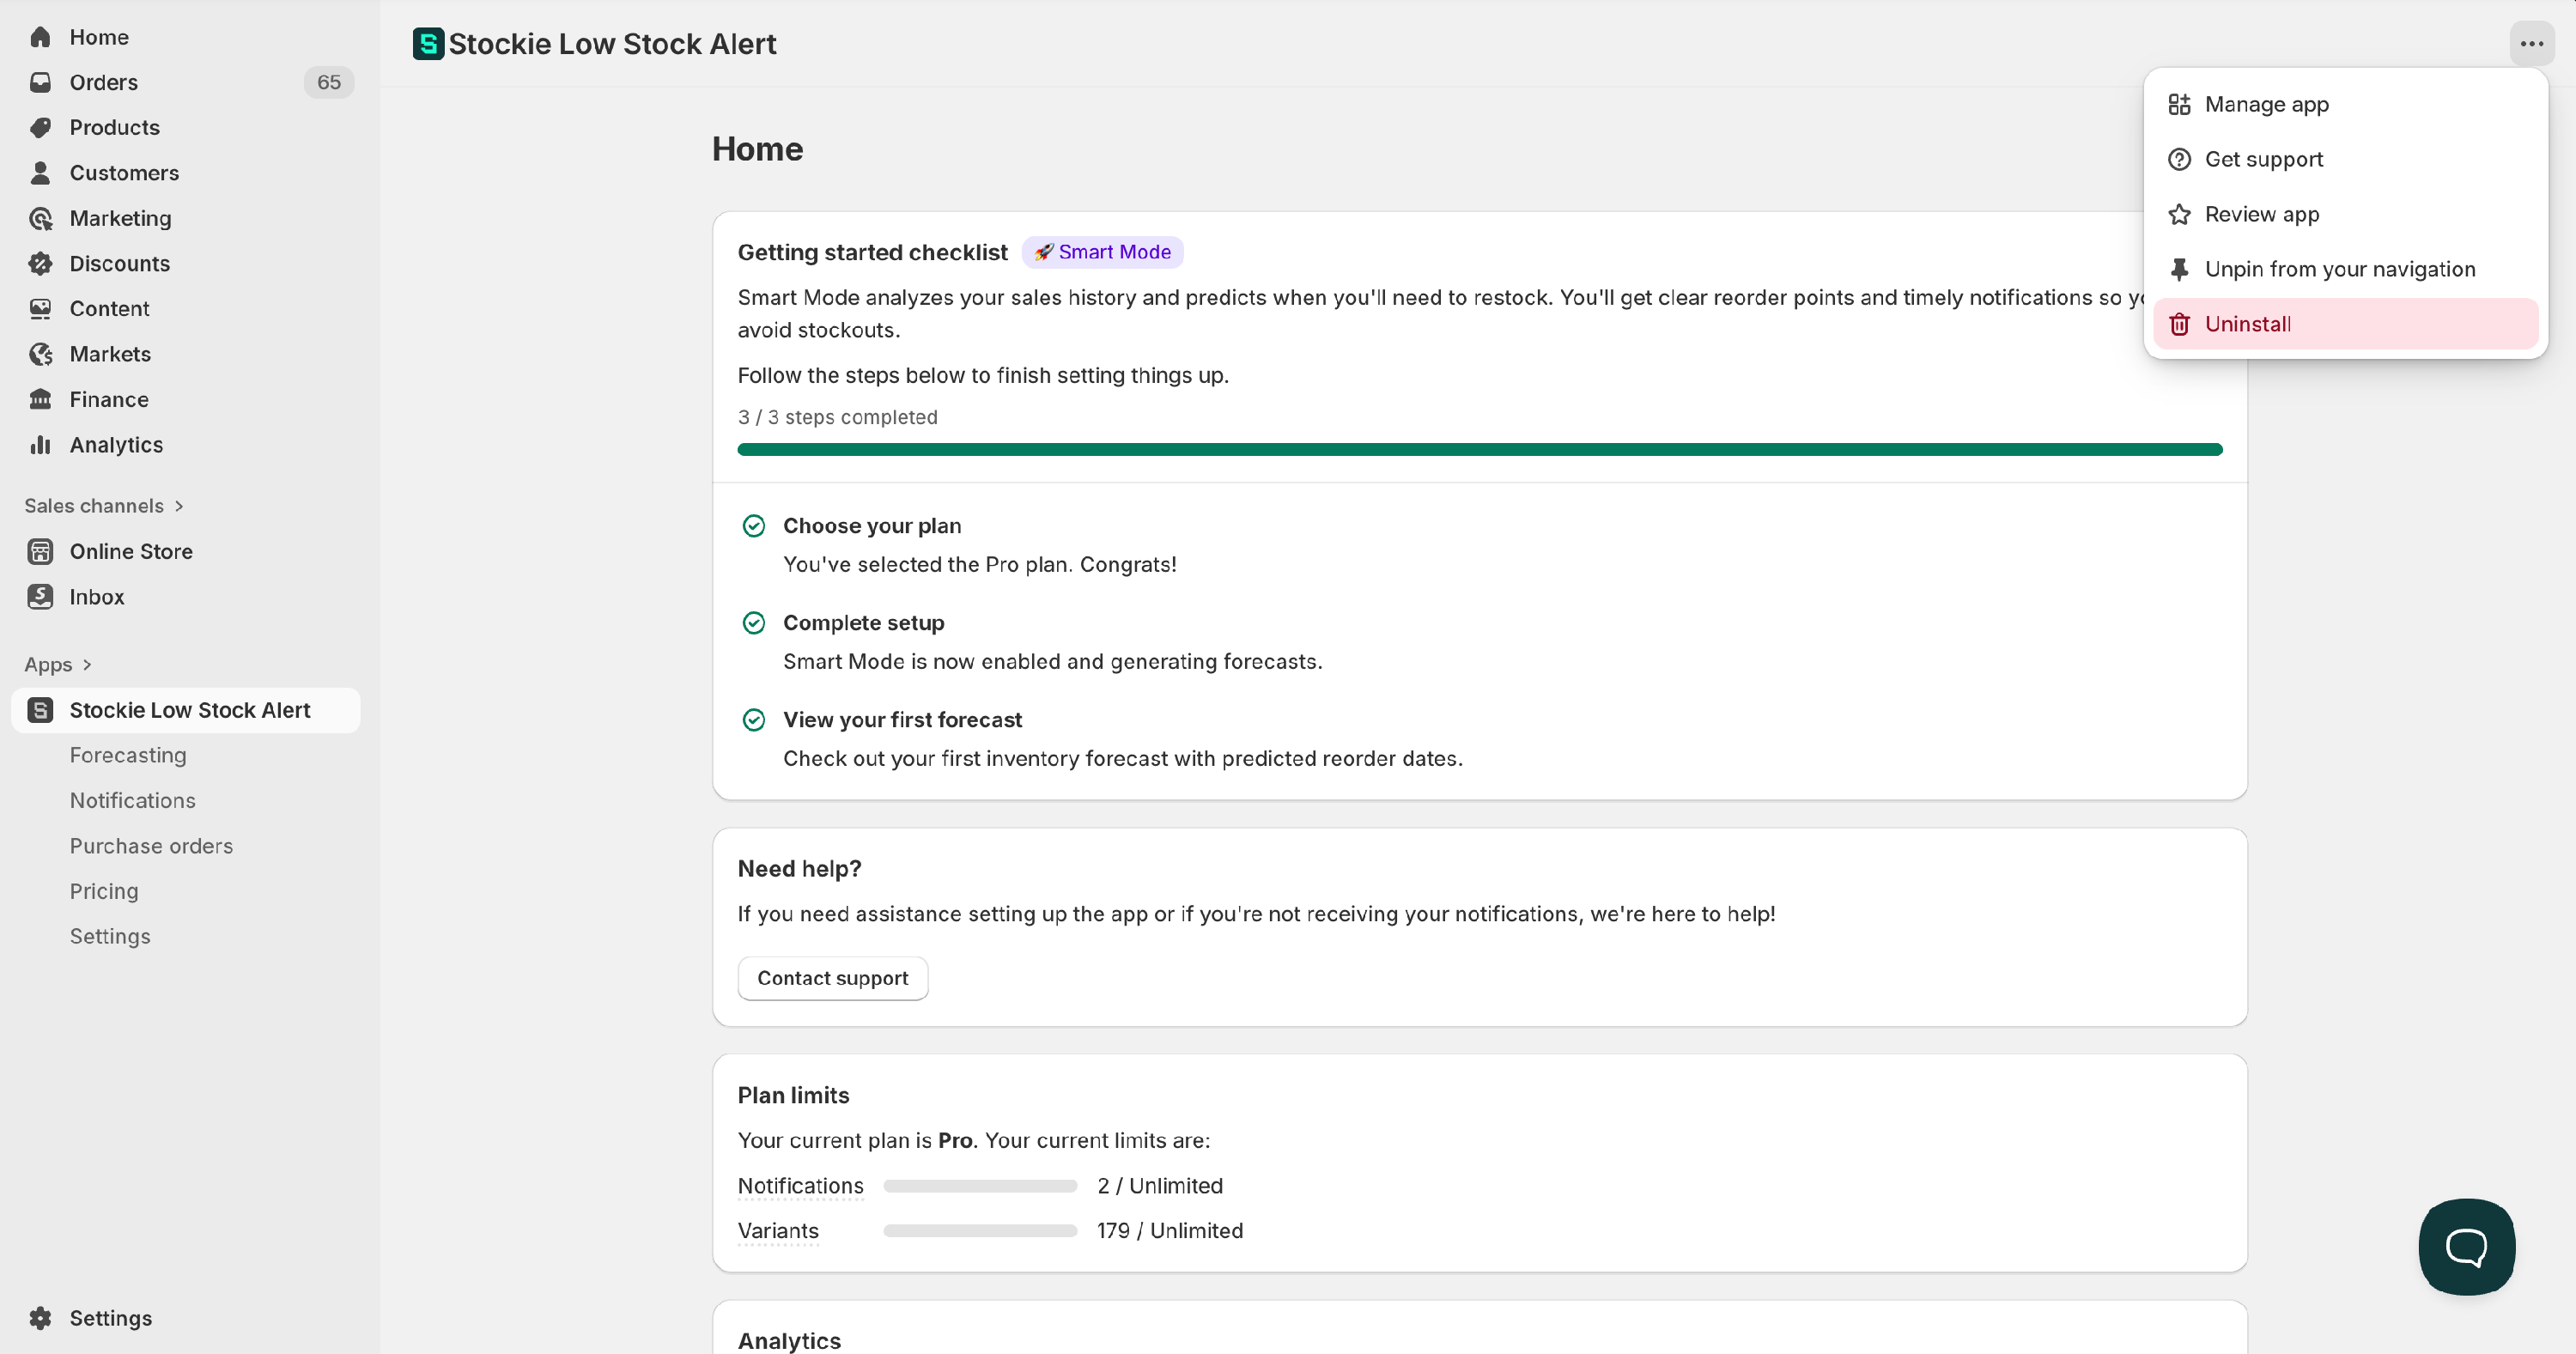Screen dimensions: 2576x1354
Task: Click the Choose your plan checkmark
Action: coord(754,526)
